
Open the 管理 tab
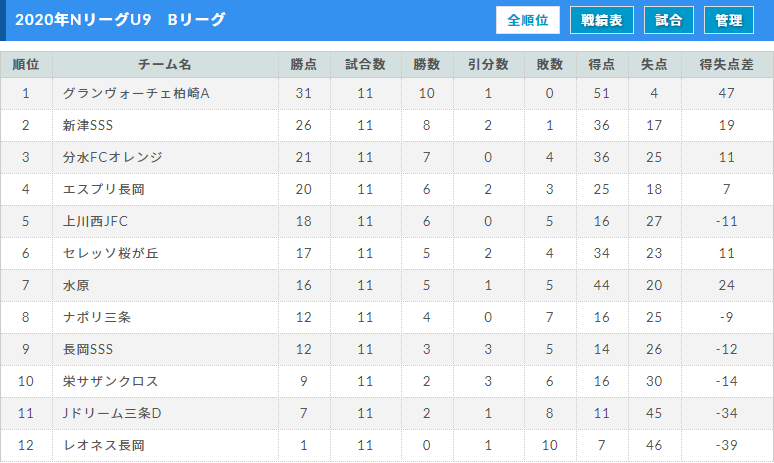729,20
